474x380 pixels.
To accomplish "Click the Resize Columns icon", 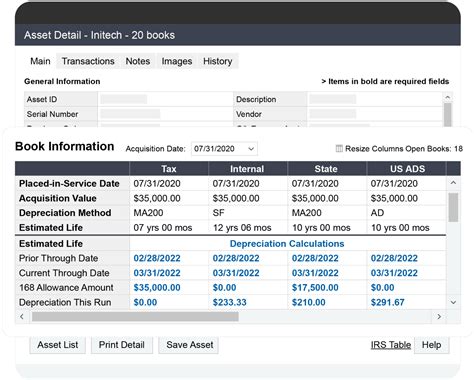I will [x=339, y=149].
